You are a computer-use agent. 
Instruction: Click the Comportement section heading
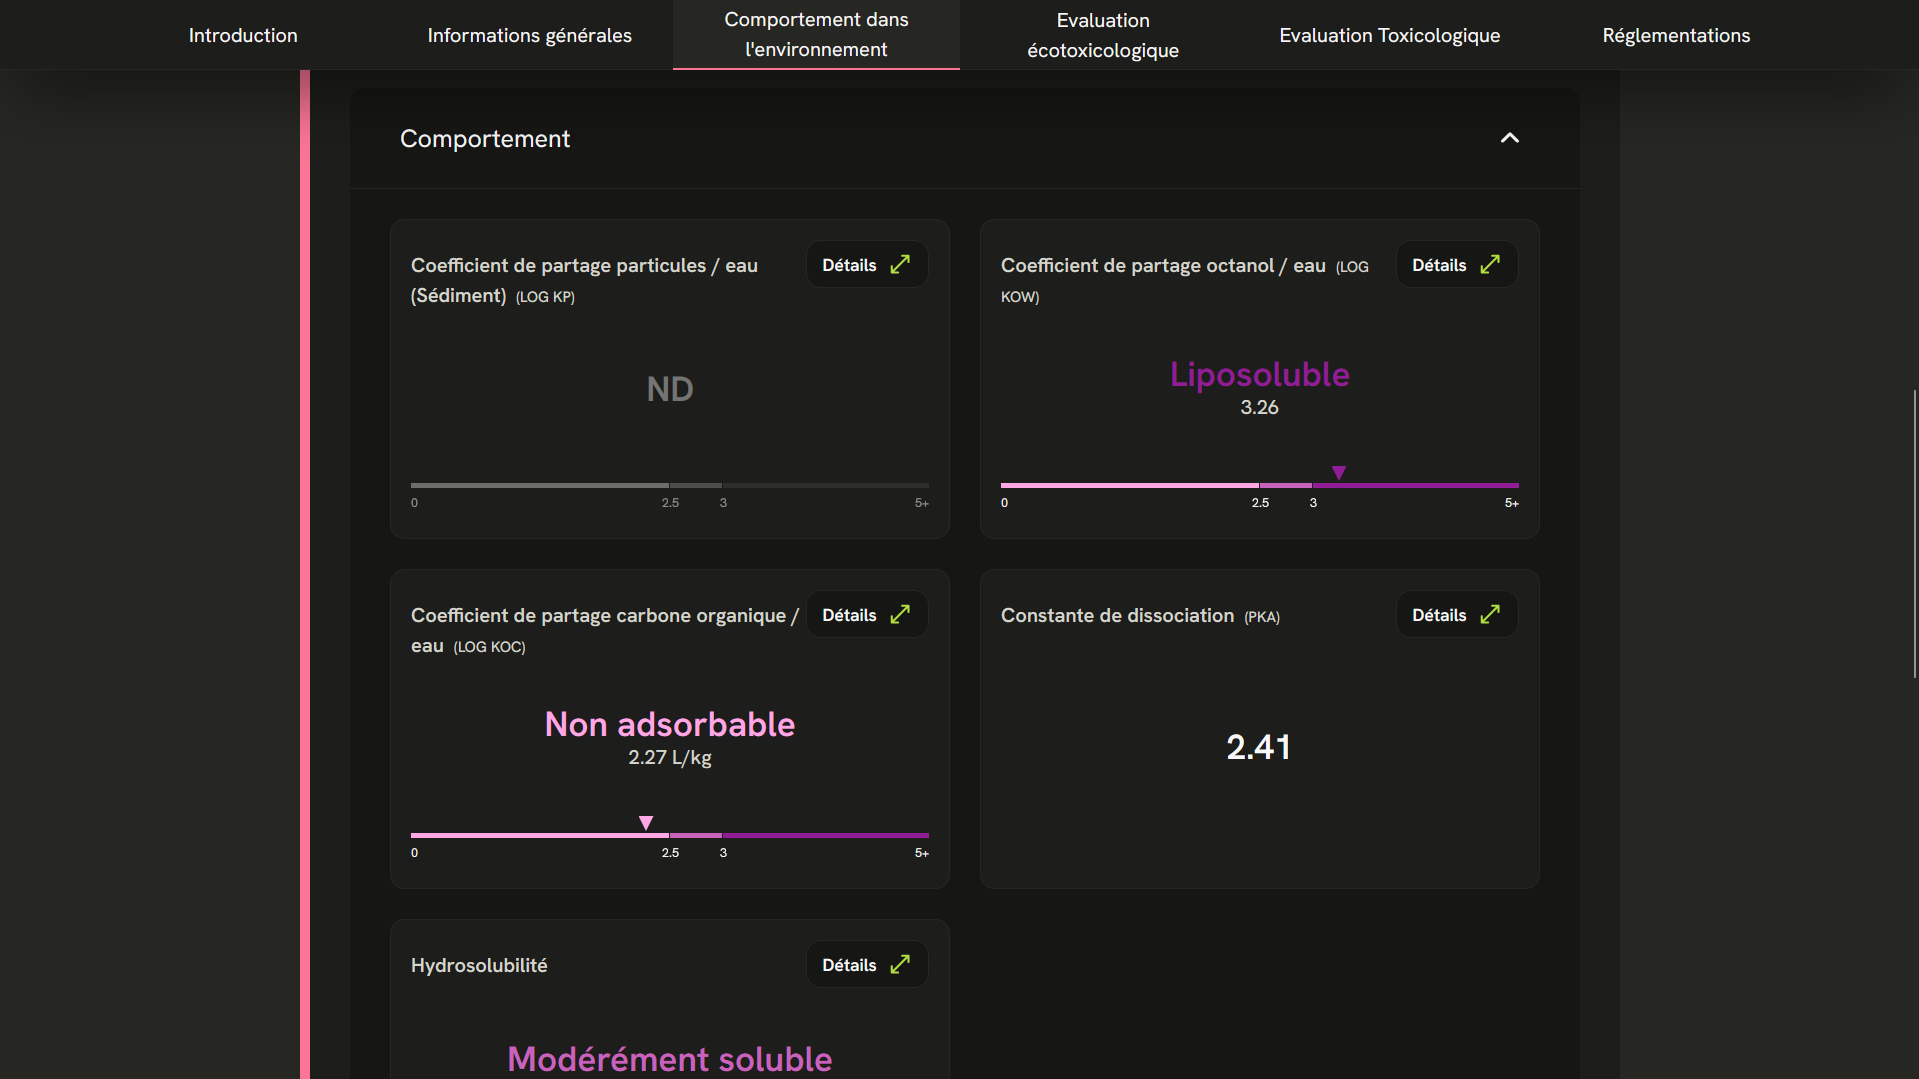click(485, 139)
